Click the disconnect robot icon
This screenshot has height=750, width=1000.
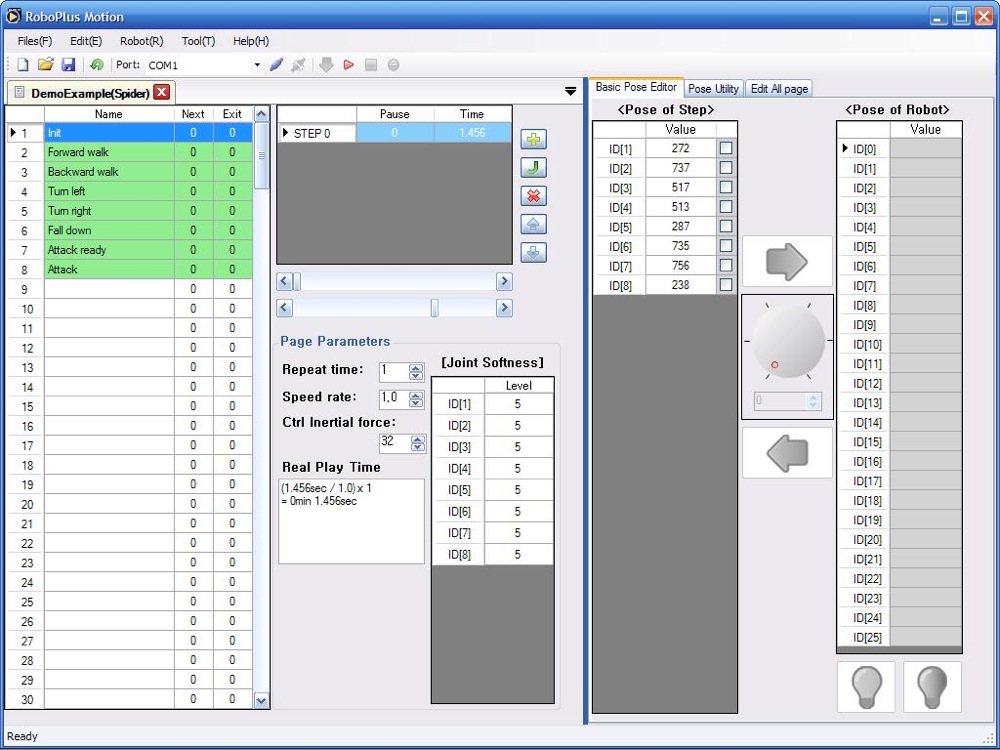point(298,64)
